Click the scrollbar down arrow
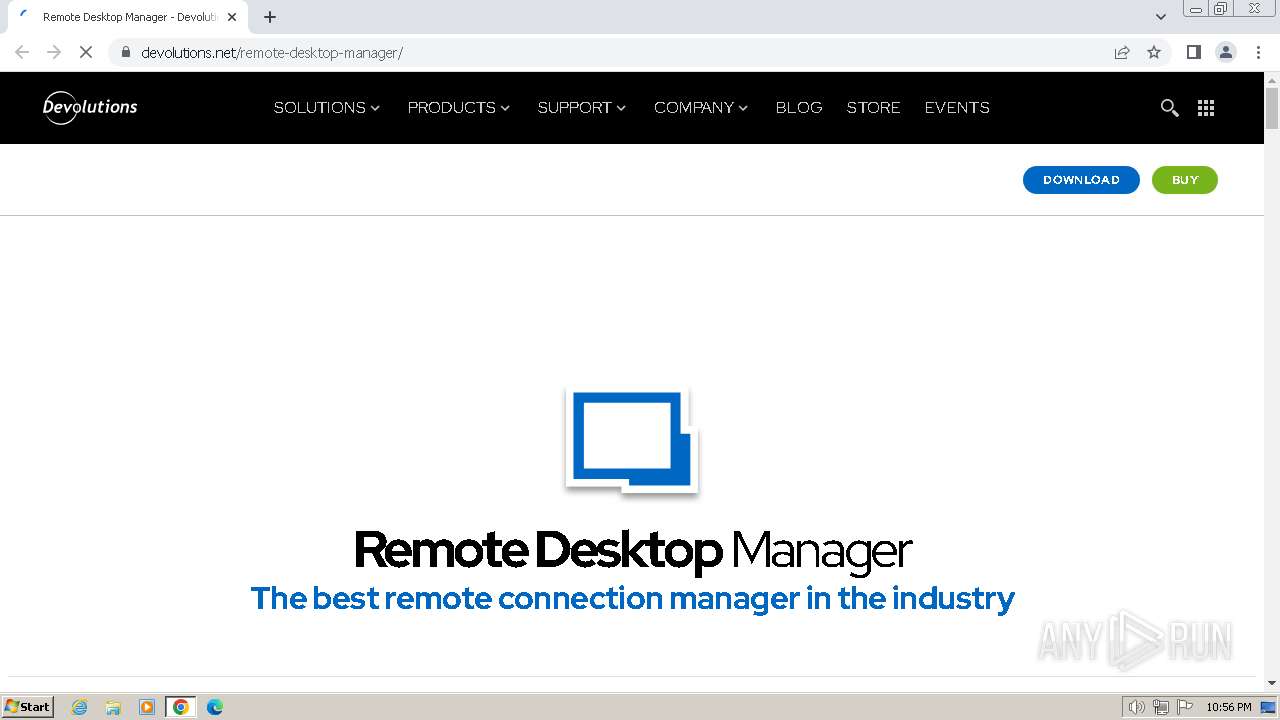 (1272, 683)
